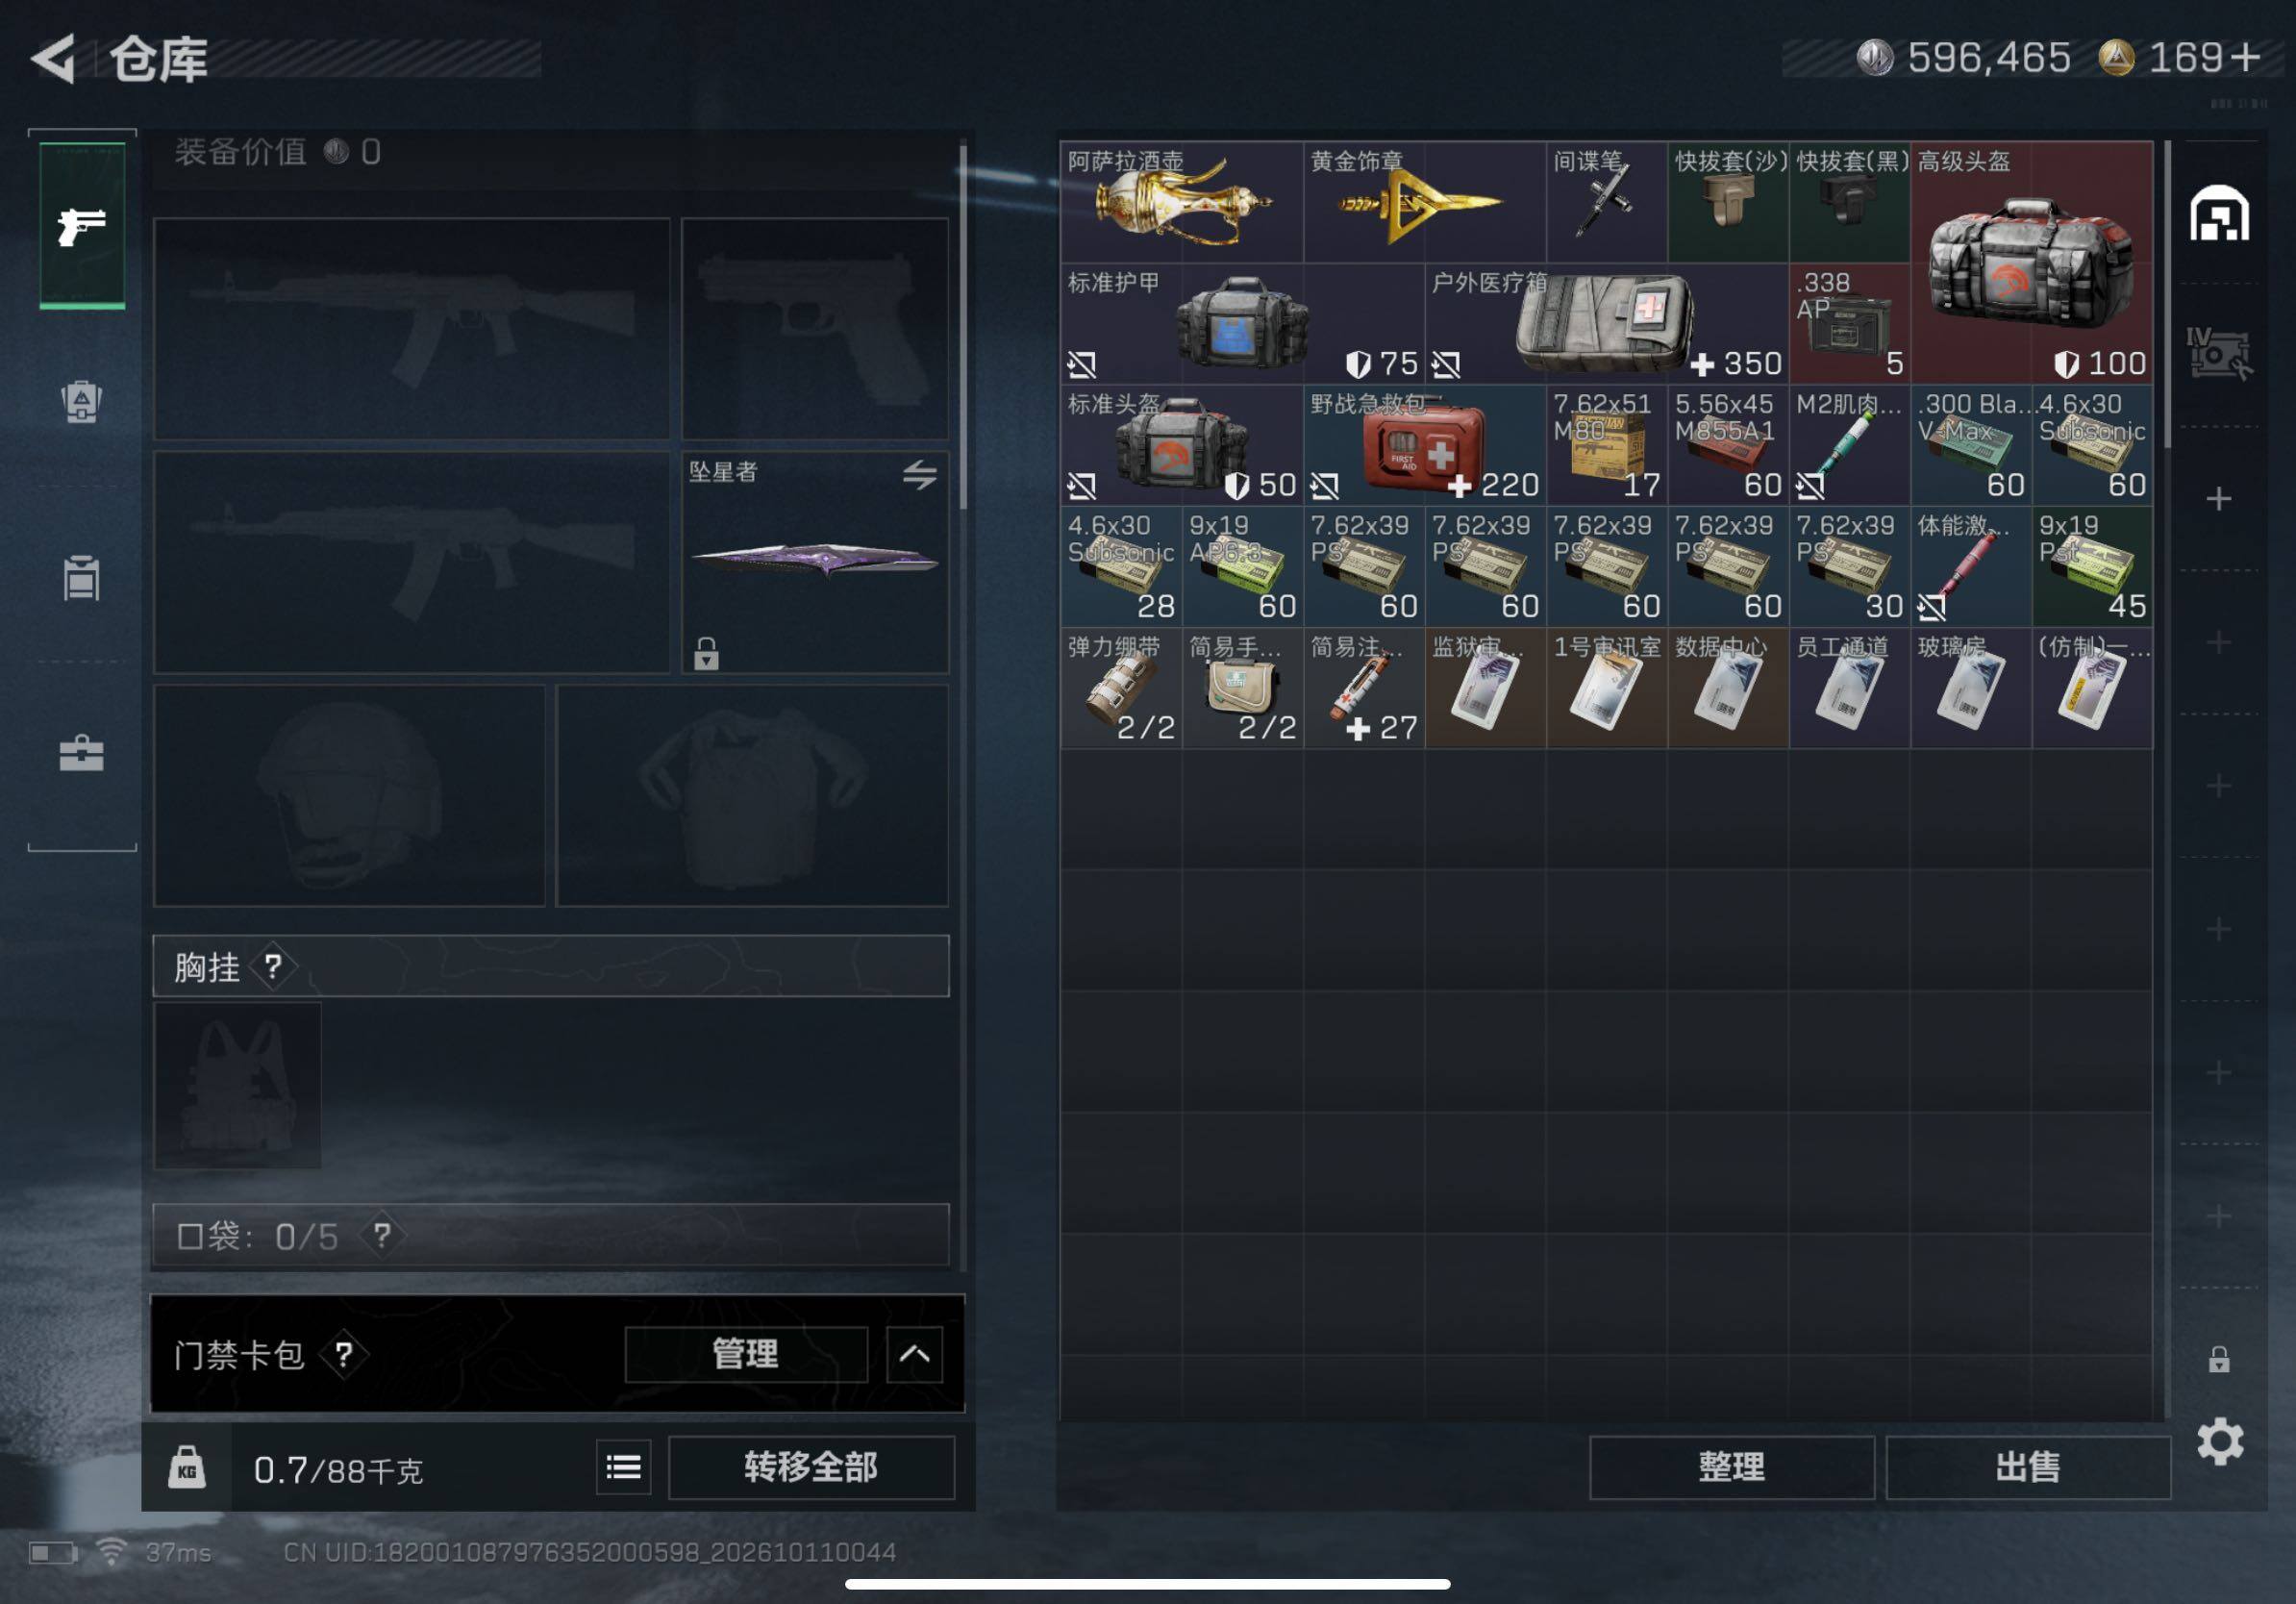Select the weapons pistol tab in the sidebar
The image size is (2296, 1604).
(82, 226)
